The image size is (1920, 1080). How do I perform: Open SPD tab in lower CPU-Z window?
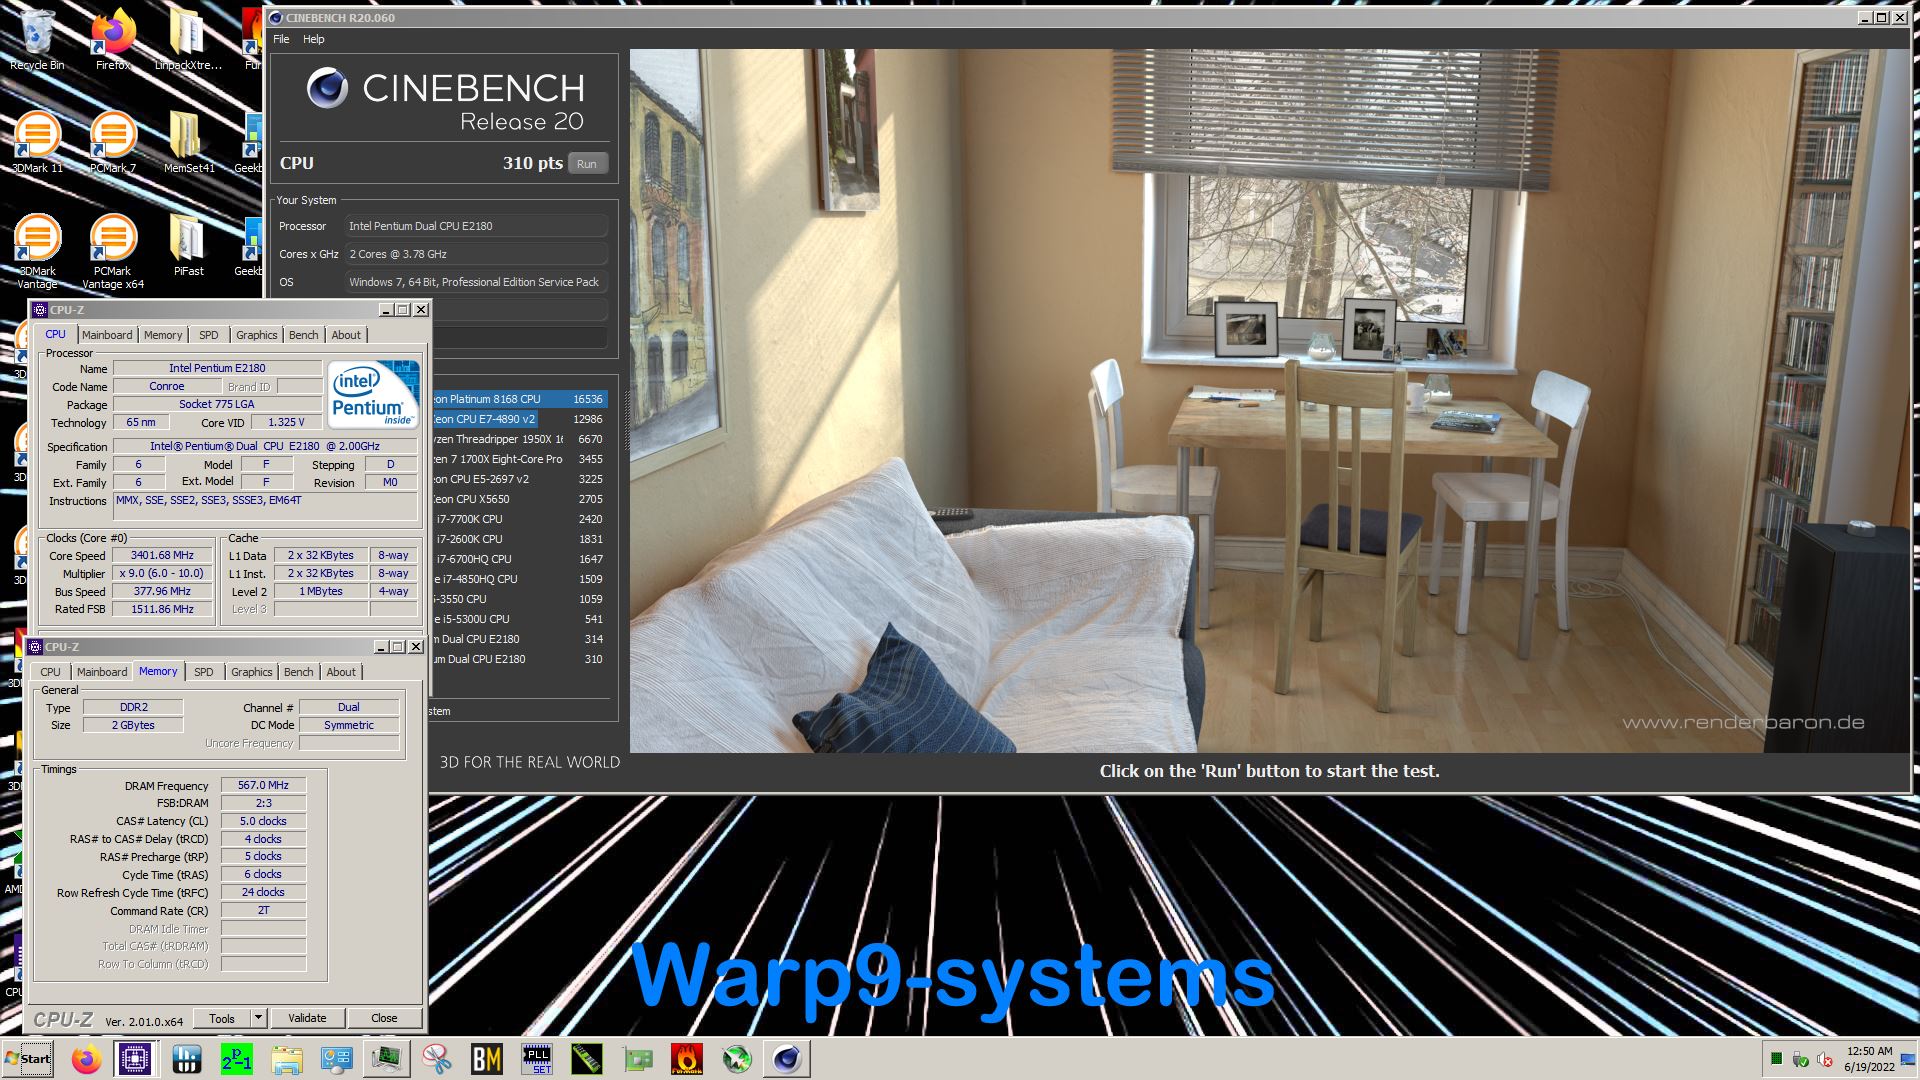[x=204, y=672]
